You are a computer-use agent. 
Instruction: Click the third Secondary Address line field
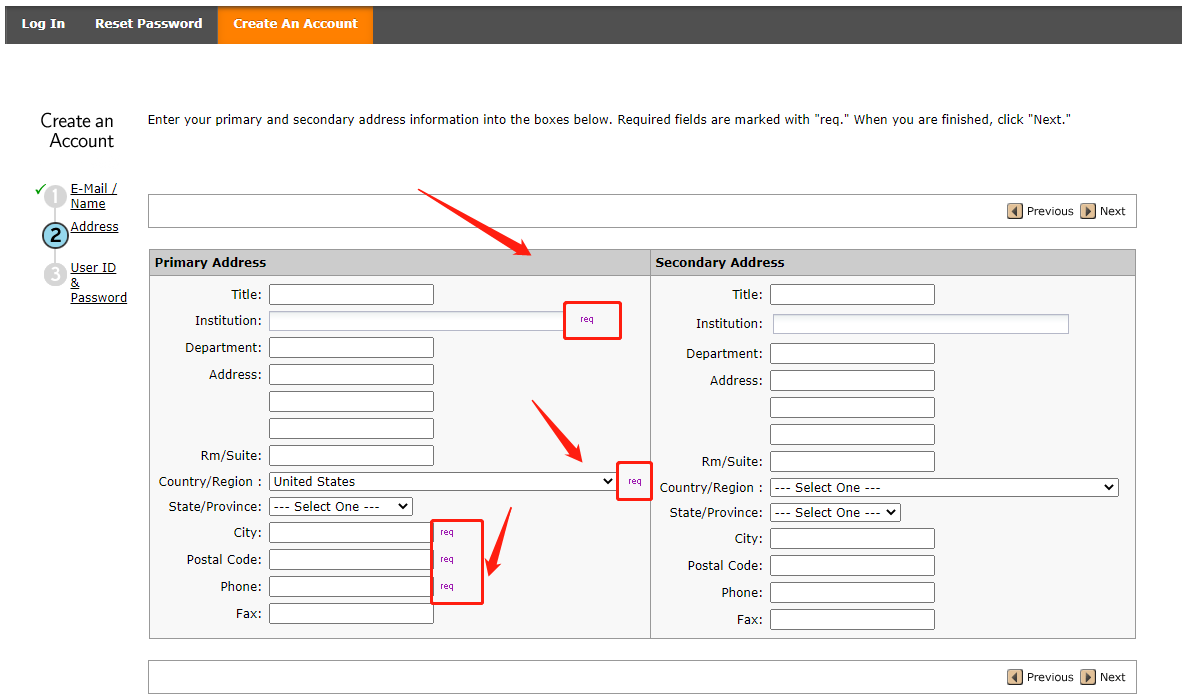pyautogui.click(x=852, y=435)
